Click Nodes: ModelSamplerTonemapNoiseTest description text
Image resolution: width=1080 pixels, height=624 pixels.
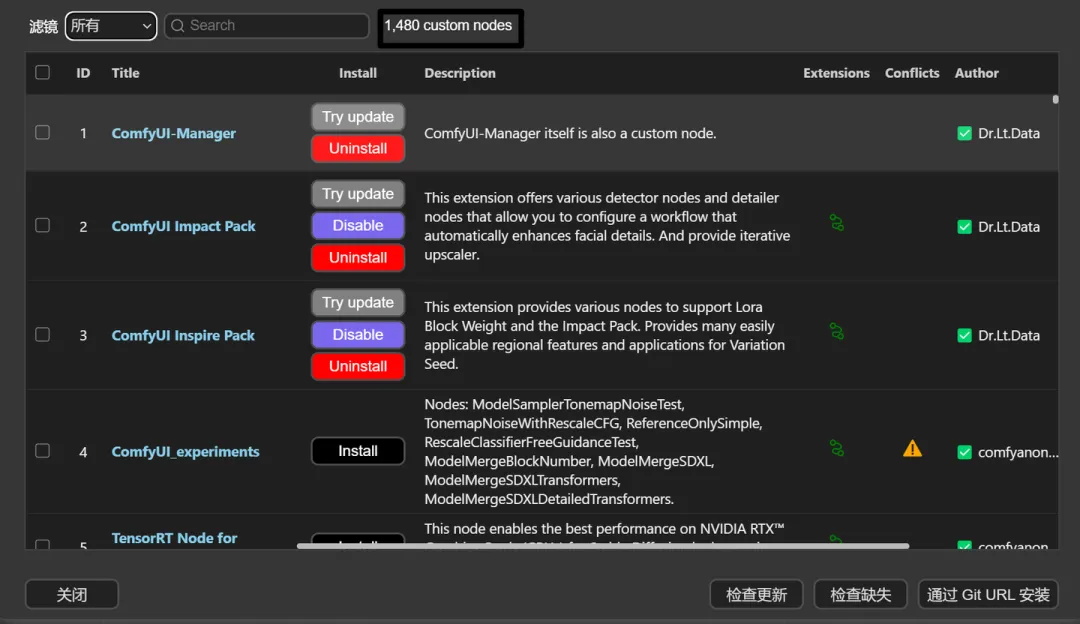tap(593, 452)
